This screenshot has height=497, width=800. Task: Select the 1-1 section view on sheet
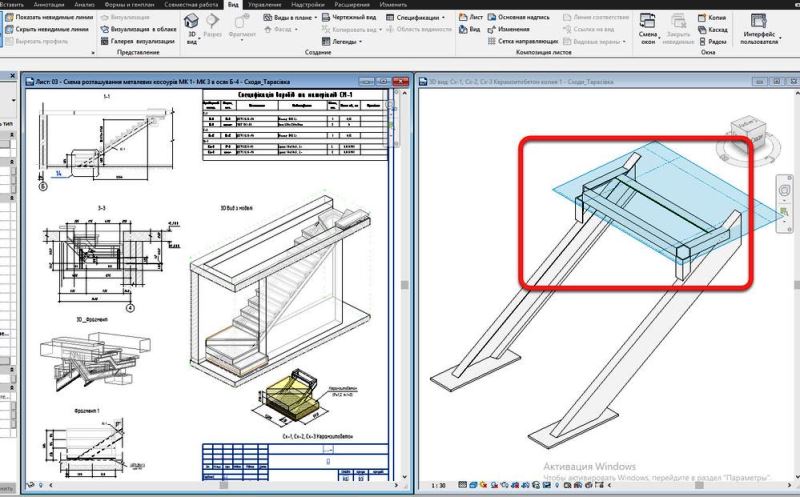coord(108,143)
